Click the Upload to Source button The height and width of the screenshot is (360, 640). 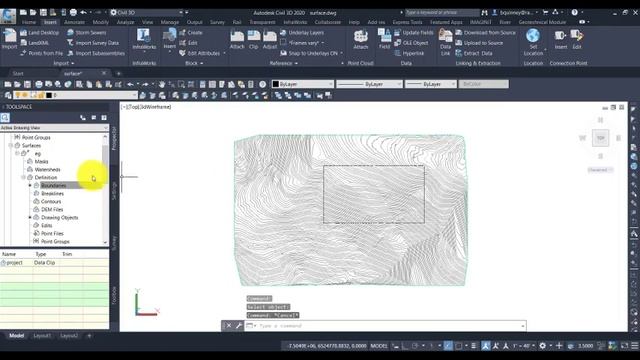[480, 43]
